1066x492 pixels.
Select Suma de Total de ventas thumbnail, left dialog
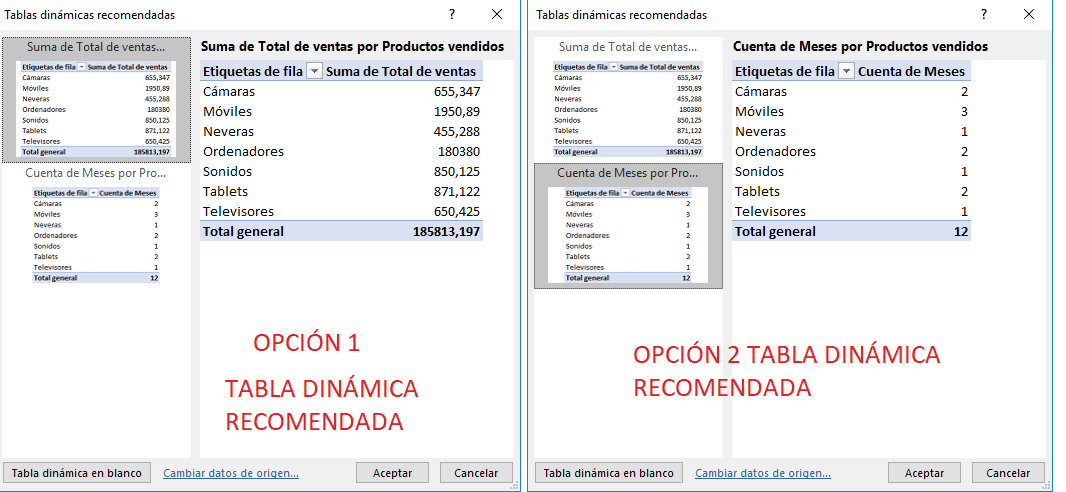(x=96, y=100)
